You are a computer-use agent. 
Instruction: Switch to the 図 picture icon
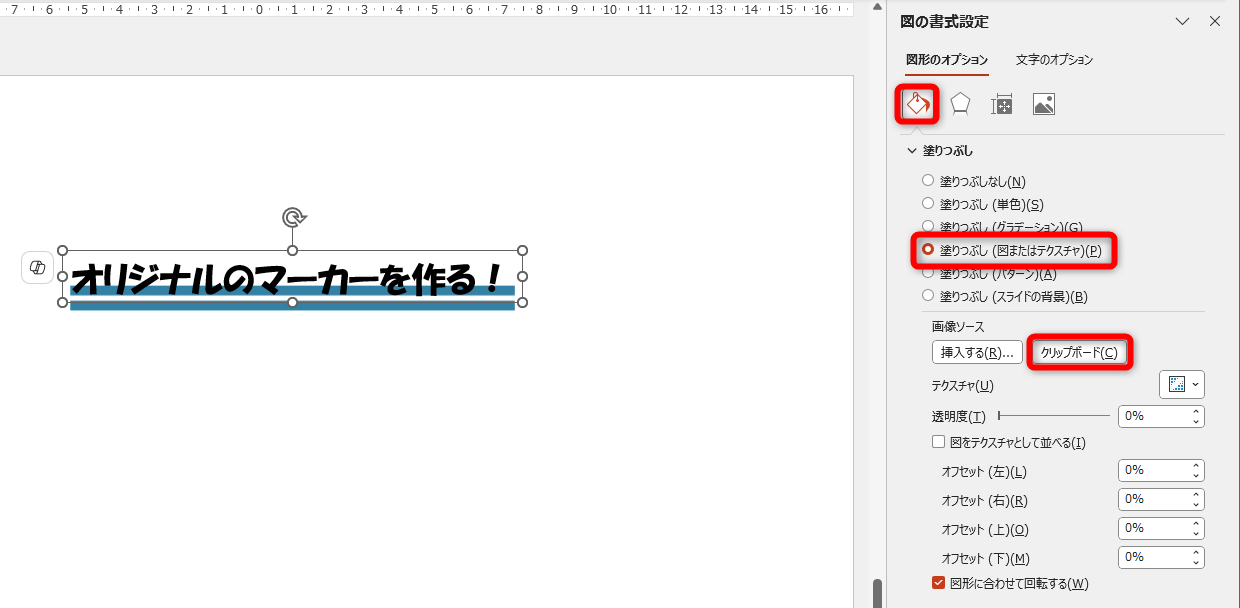(1043, 103)
